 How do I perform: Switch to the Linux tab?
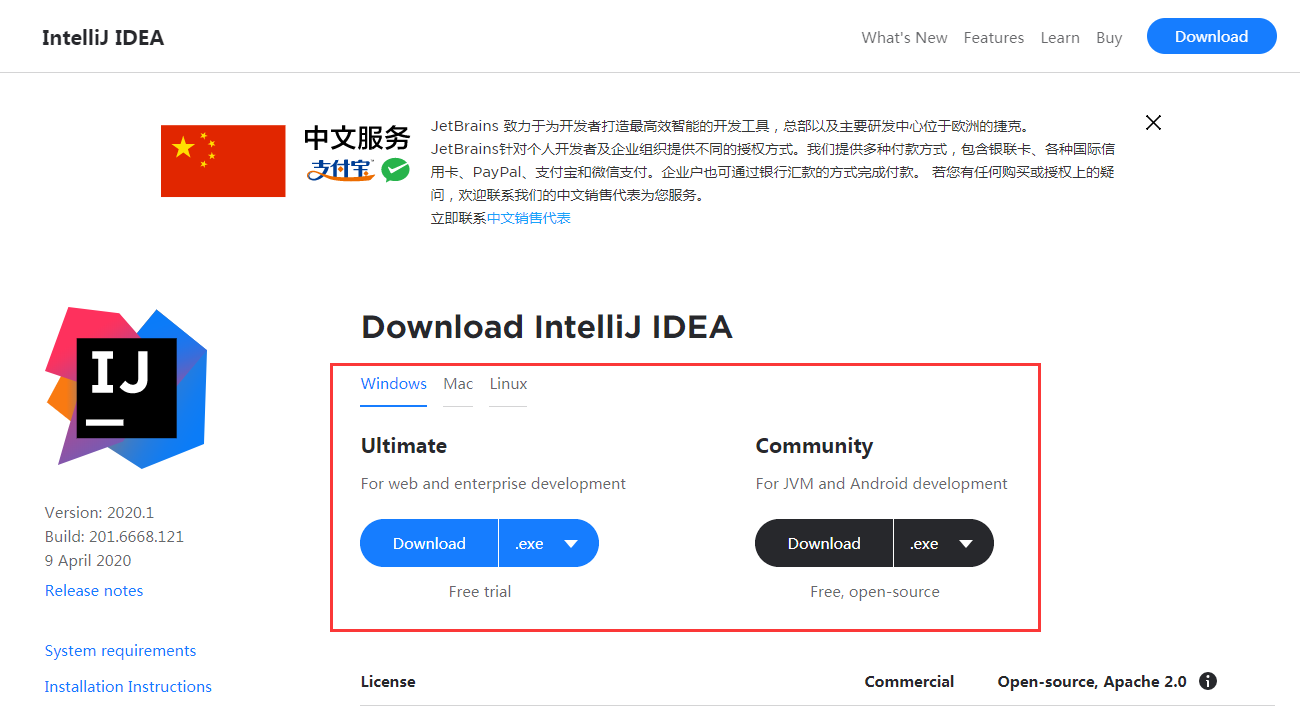tap(508, 384)
